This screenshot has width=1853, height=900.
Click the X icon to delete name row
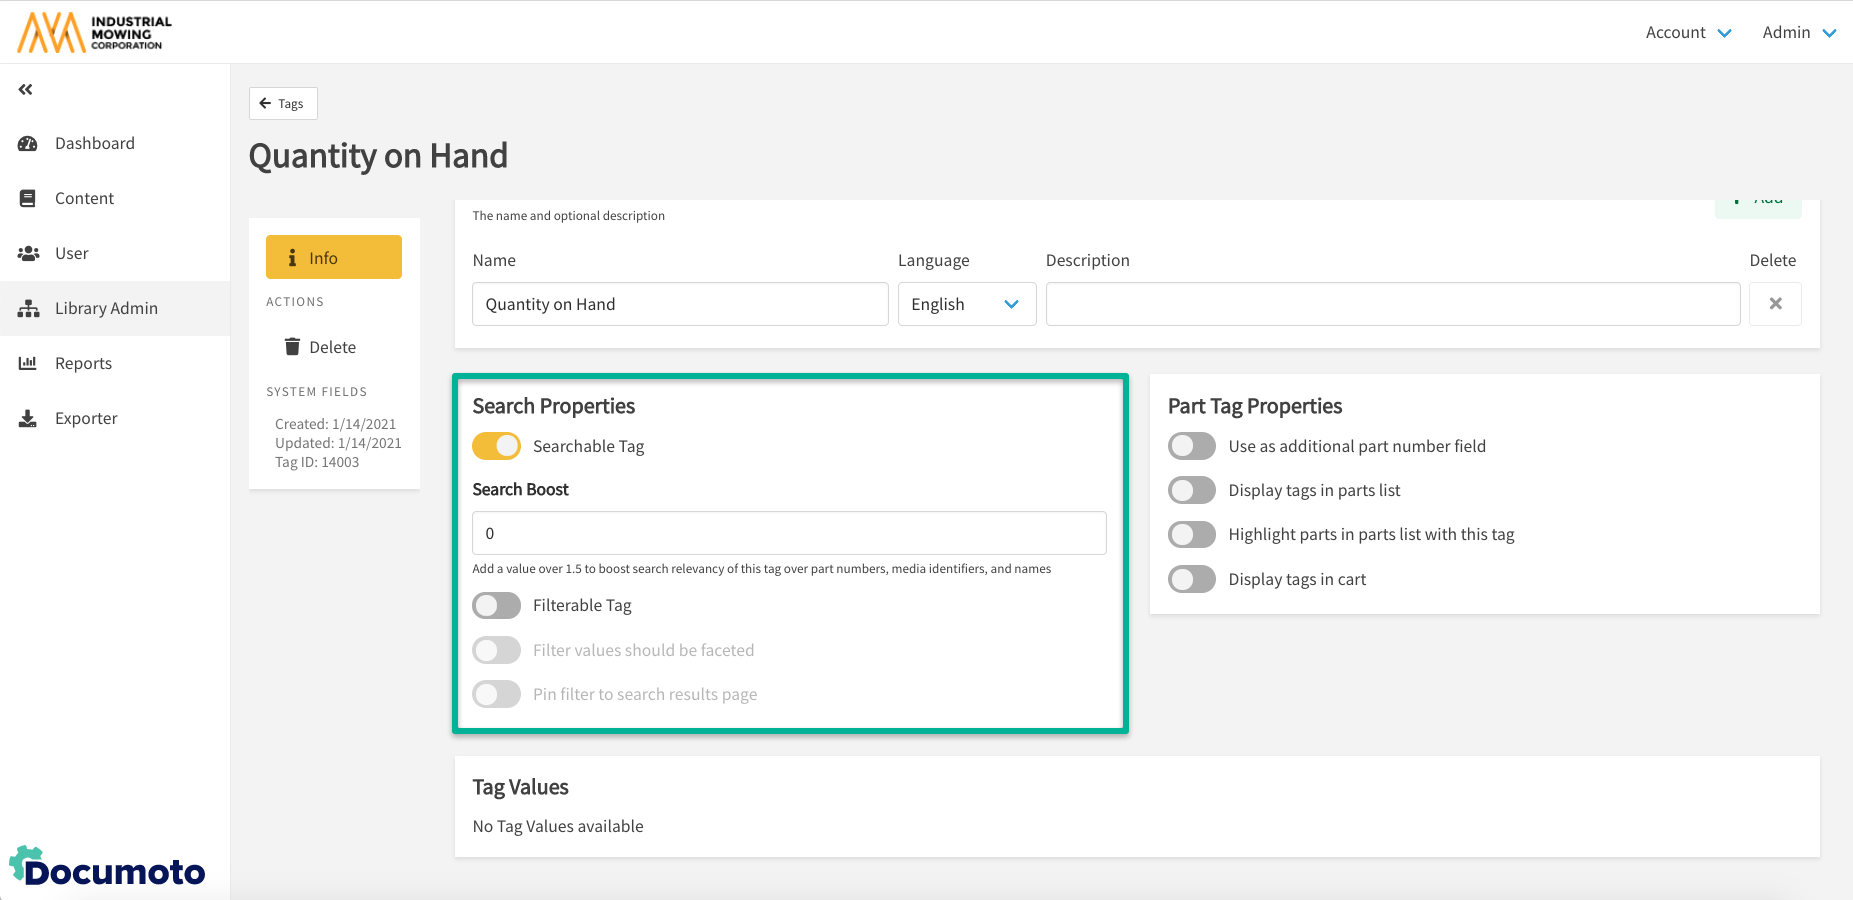coord(1775,304)
